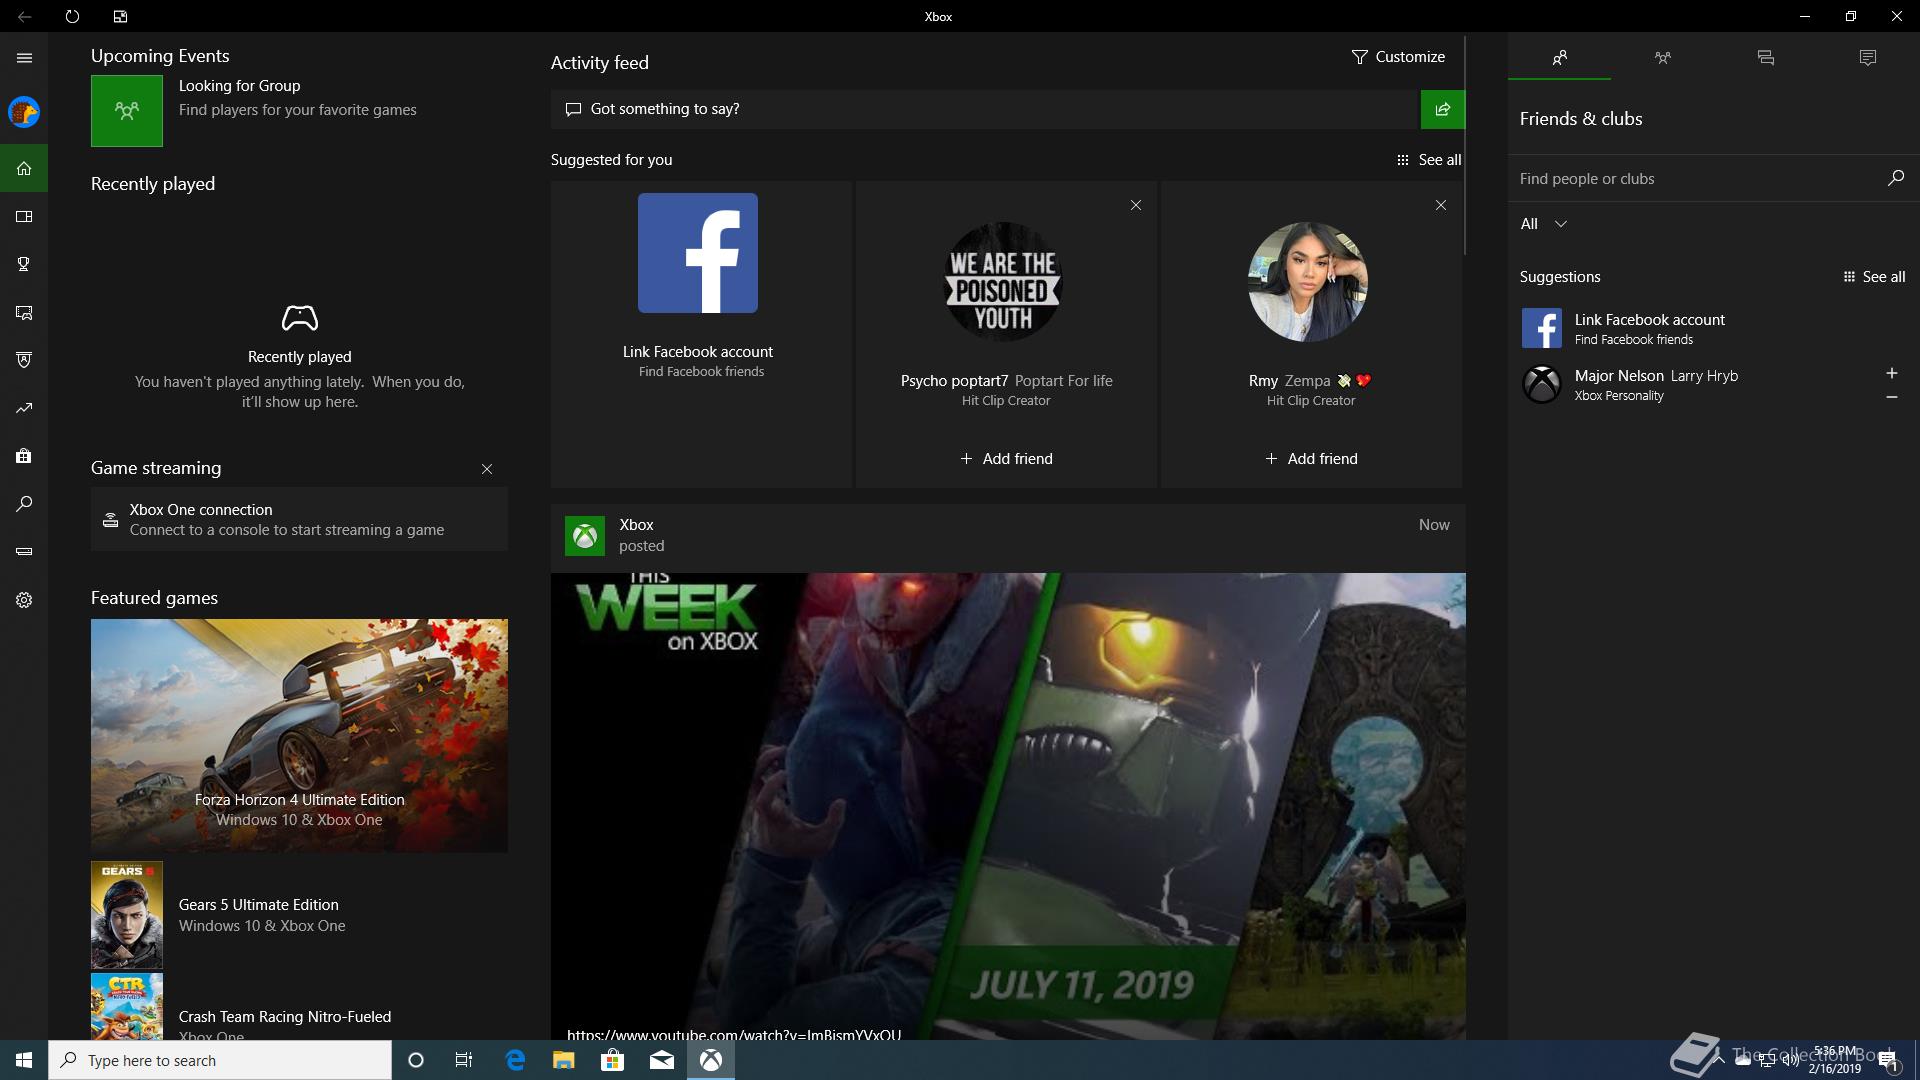Click See all in Suggestions panel
The width and height of the screenshot is (1920, 1080).
click(1874, 277)
